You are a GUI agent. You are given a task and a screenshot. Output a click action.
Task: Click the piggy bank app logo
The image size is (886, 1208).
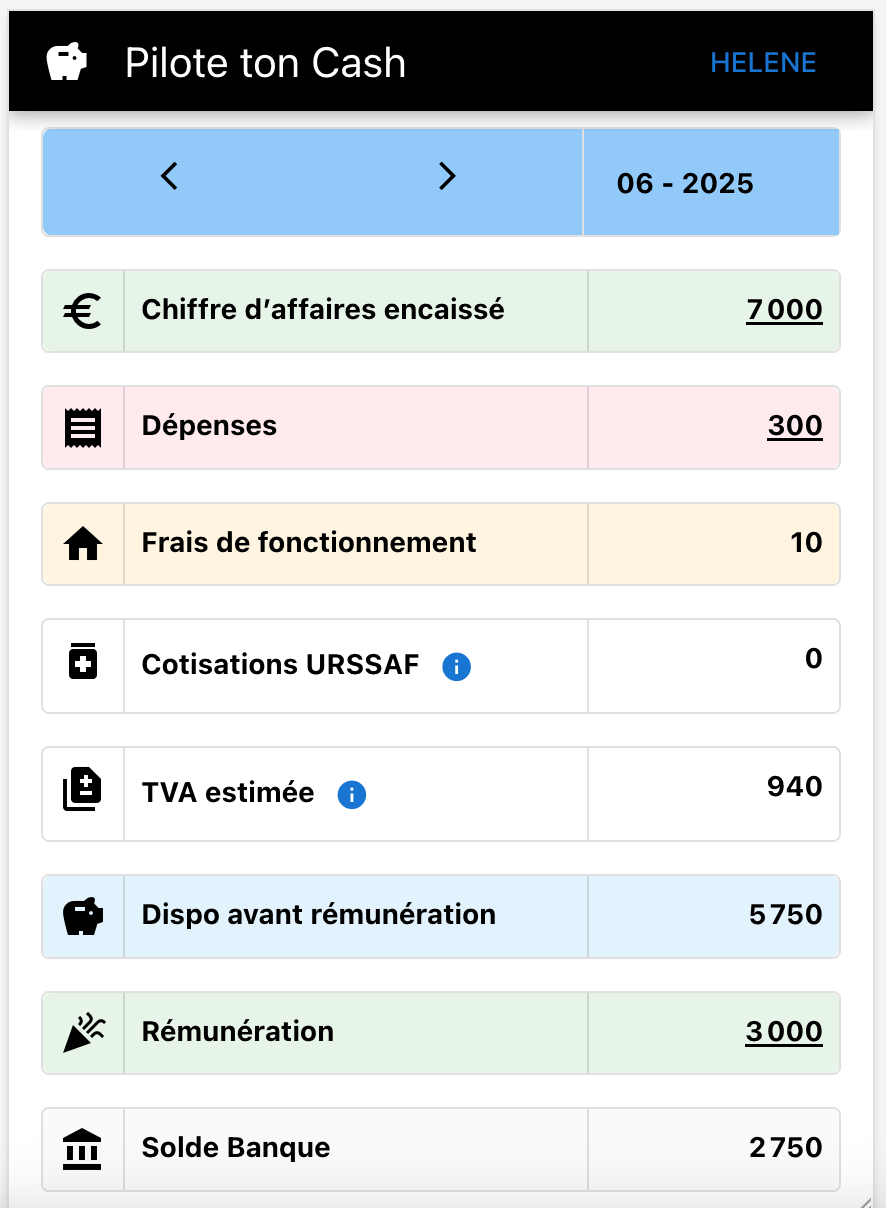tap(67, 63)
